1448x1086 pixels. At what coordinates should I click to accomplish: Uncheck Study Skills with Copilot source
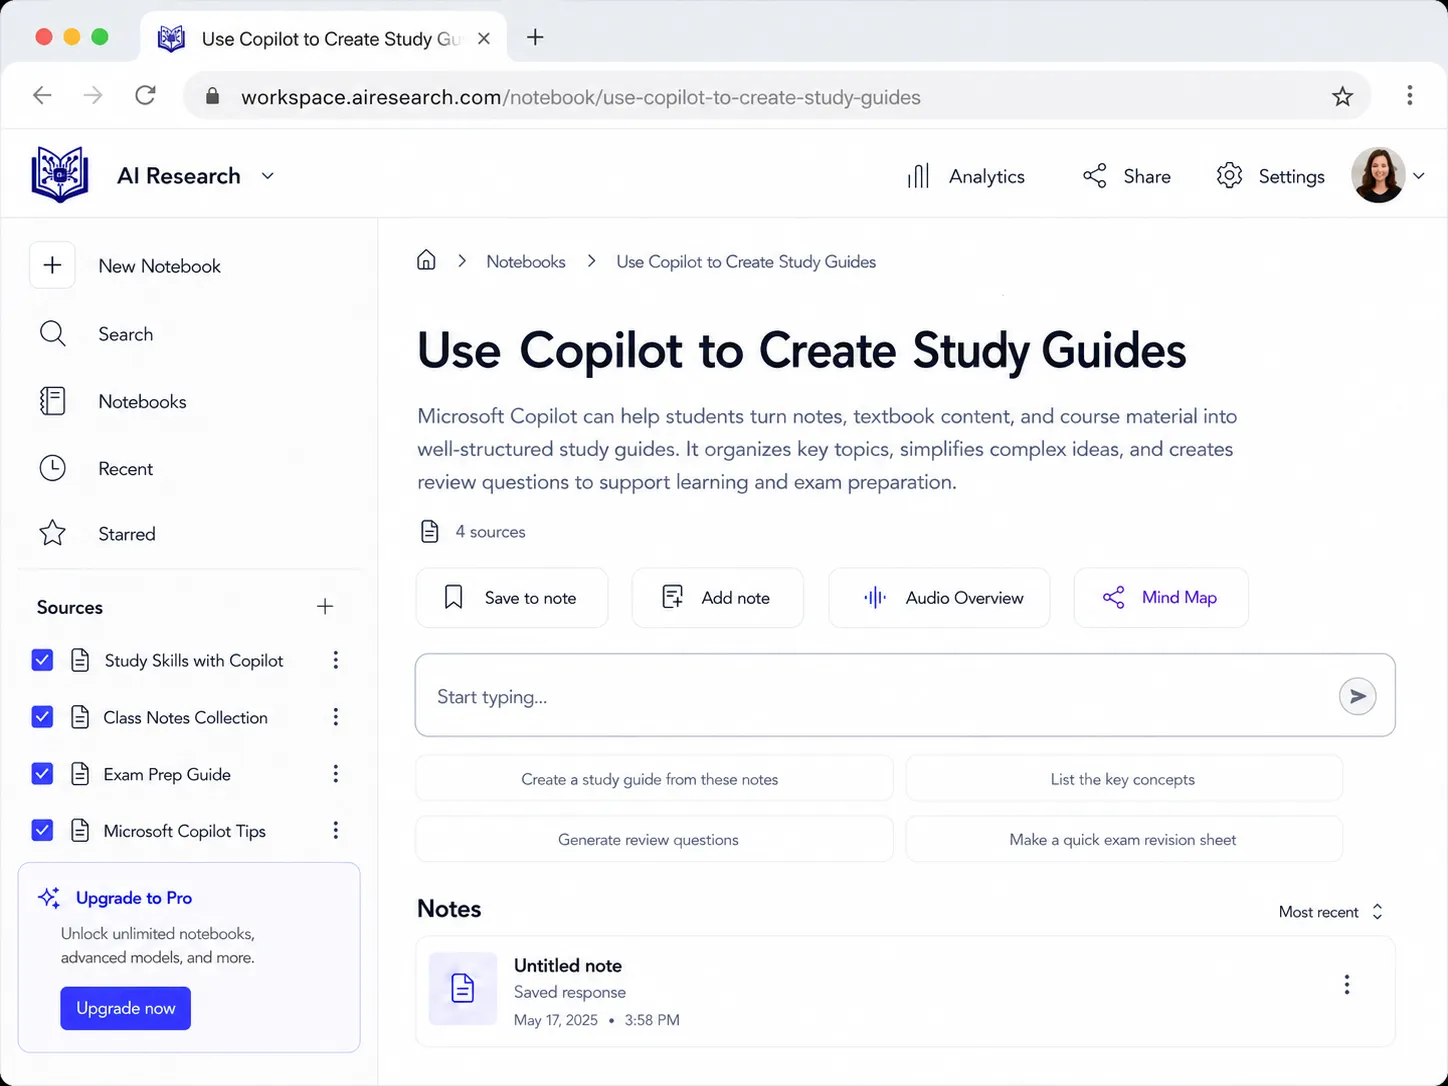point(42,660)
